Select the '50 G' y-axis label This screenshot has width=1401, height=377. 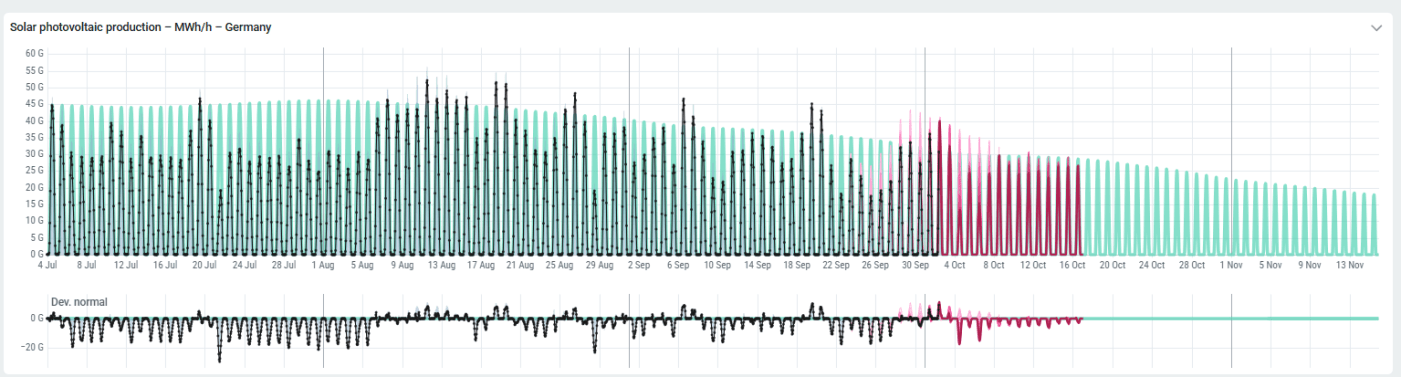click(x=35, y=87)
